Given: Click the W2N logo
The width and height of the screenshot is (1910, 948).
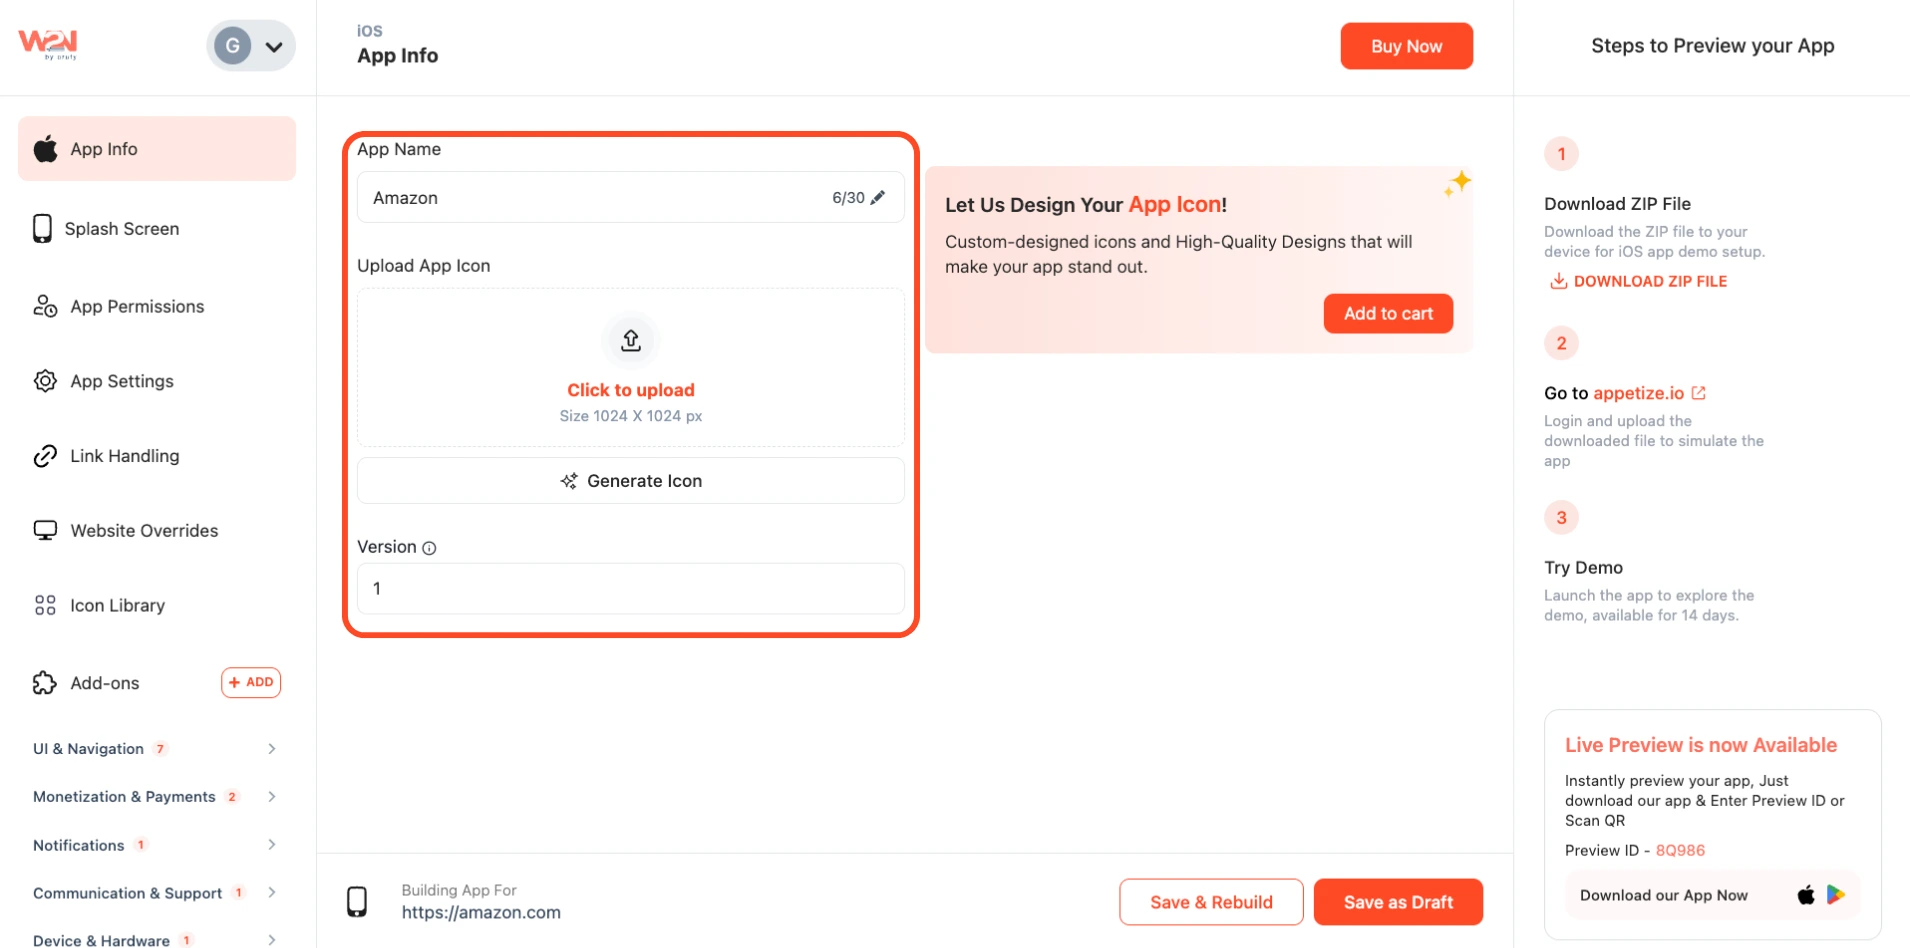Looking at the screenshot, I should click(48, 44).
